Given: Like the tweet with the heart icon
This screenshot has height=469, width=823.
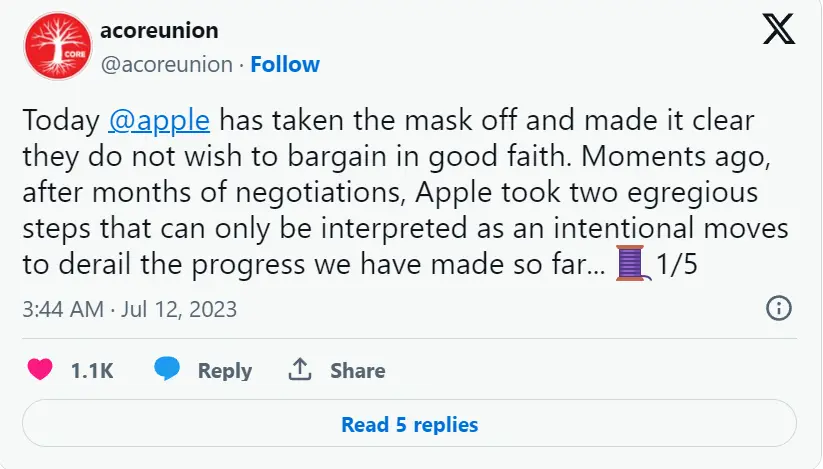Looking at the screenshot, I should pos(40,369).
